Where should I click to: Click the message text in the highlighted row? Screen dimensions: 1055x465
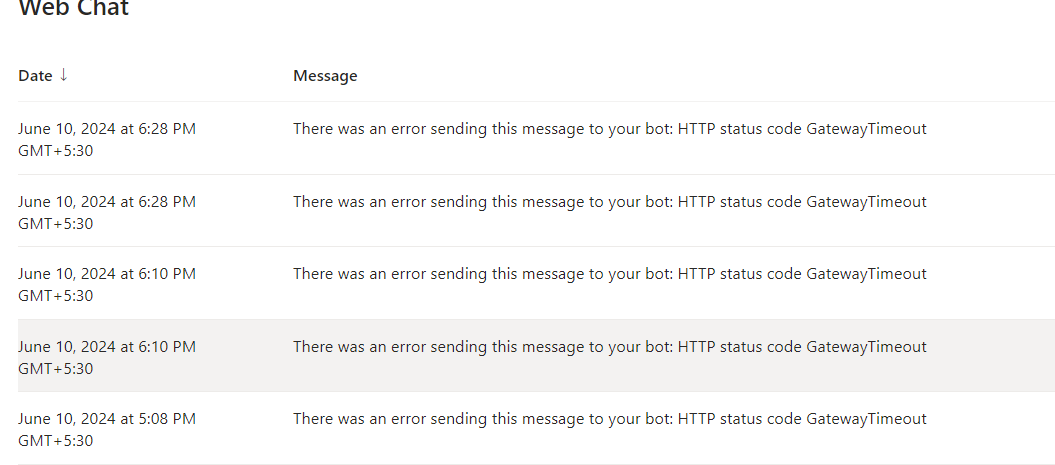609,346
